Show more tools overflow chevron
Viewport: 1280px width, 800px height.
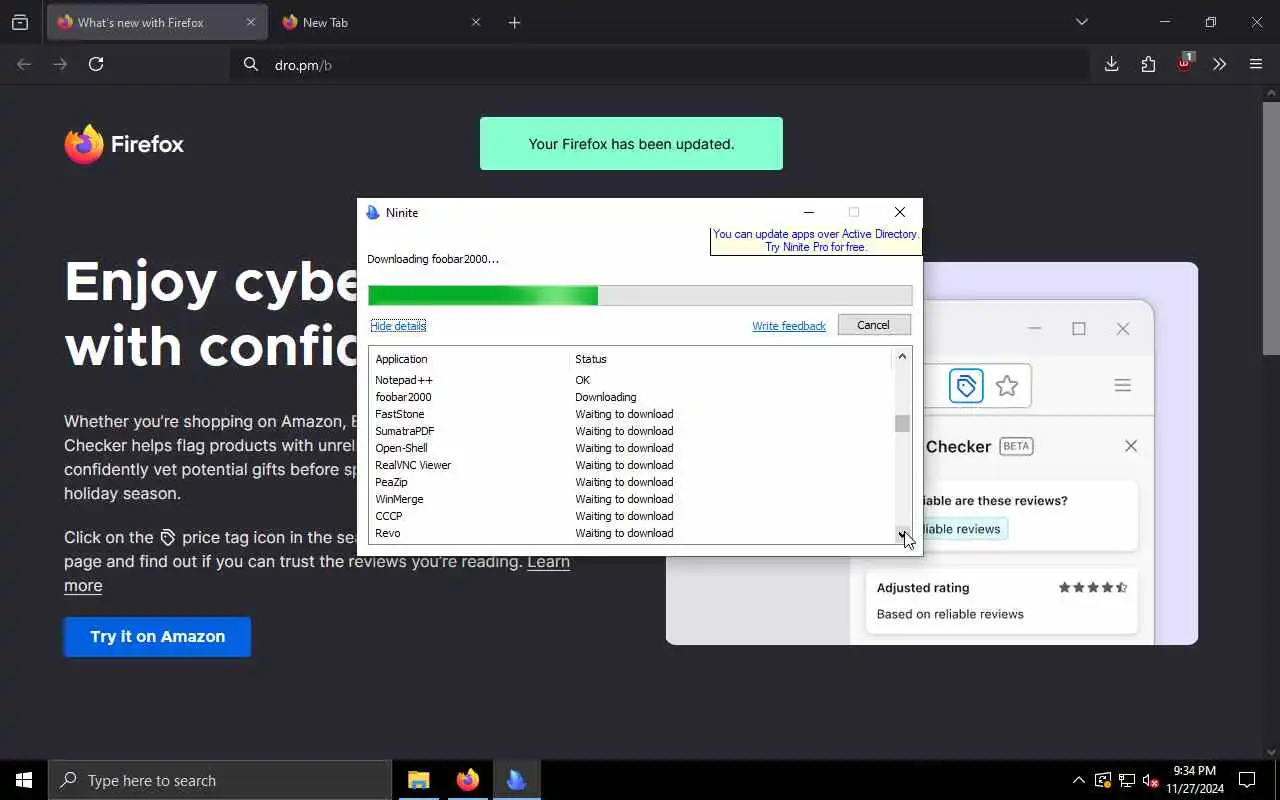1219,64
